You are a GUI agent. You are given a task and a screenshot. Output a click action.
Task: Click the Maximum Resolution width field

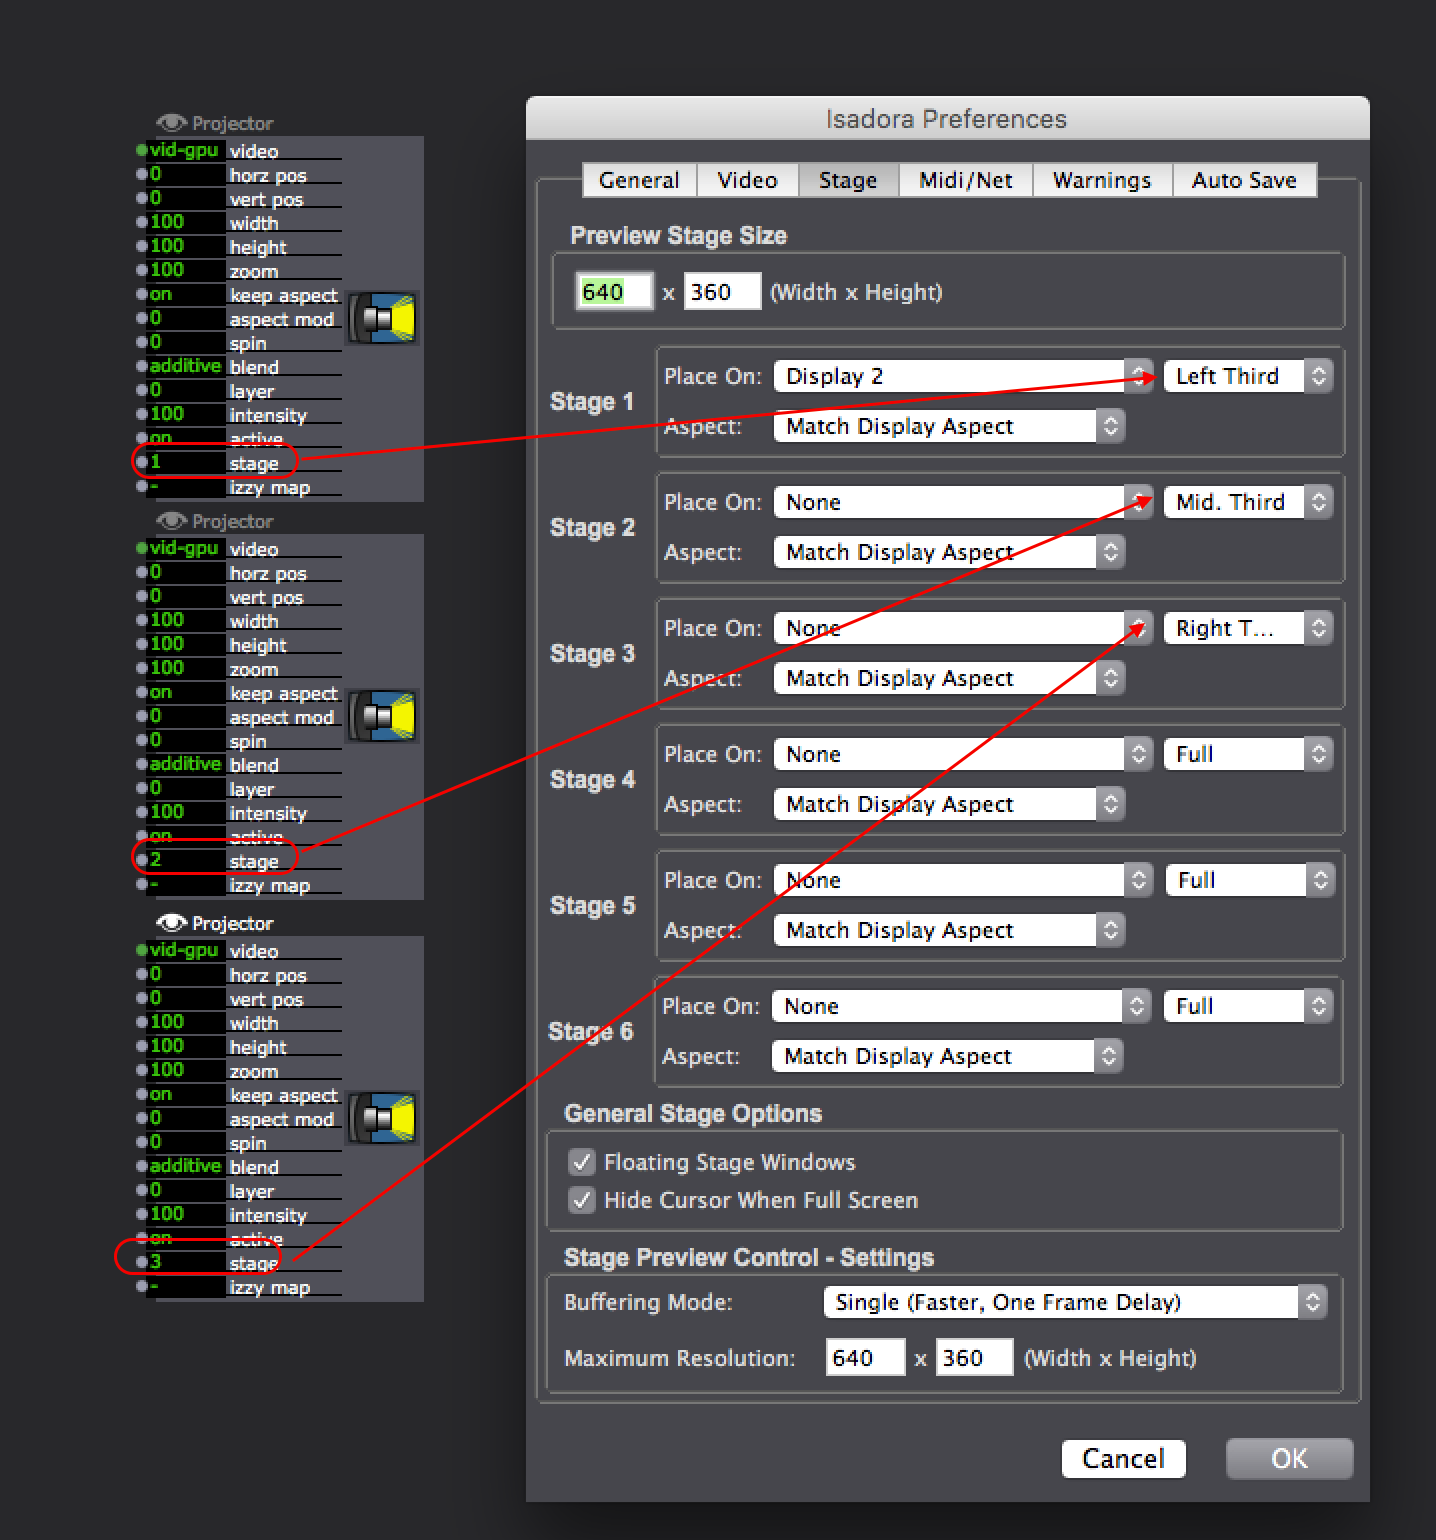[865, 1358]
